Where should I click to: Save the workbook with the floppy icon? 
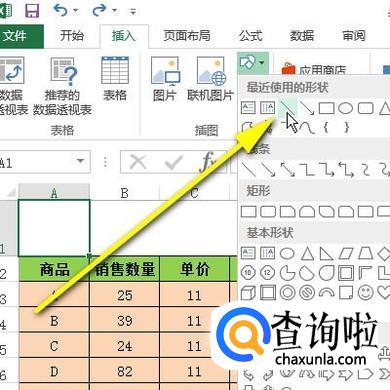coord(32,10)
